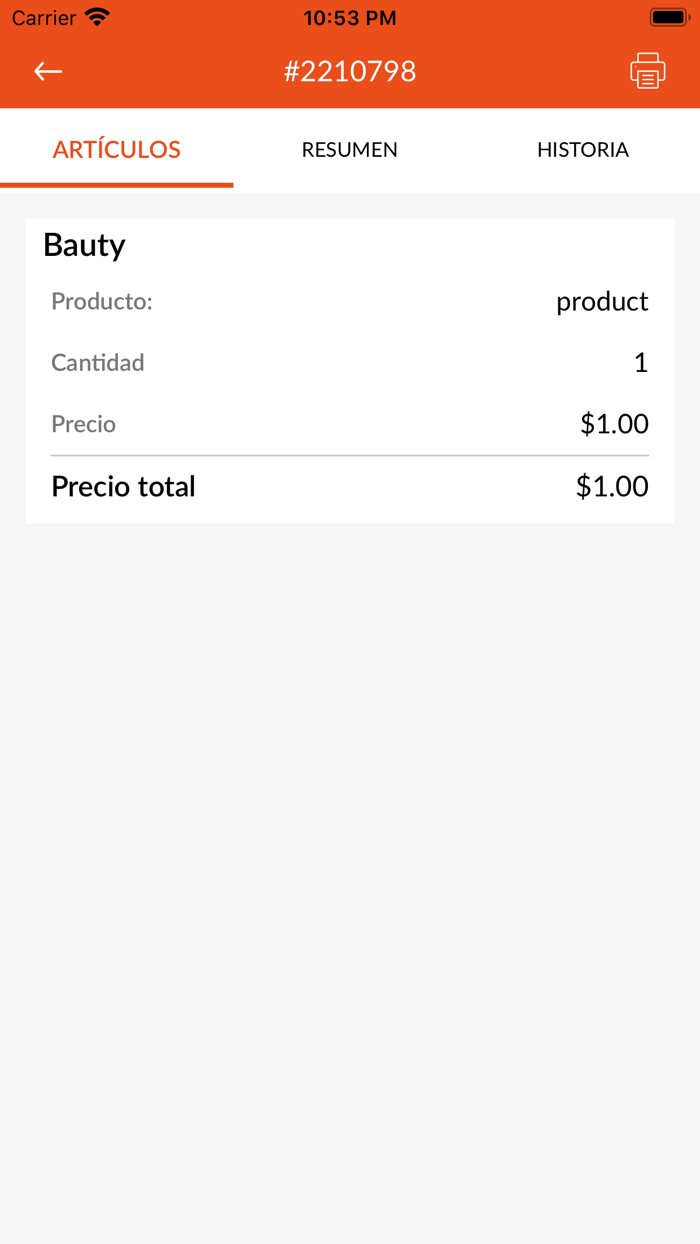Tap the back arrow icon

click(x=48, y=71)
